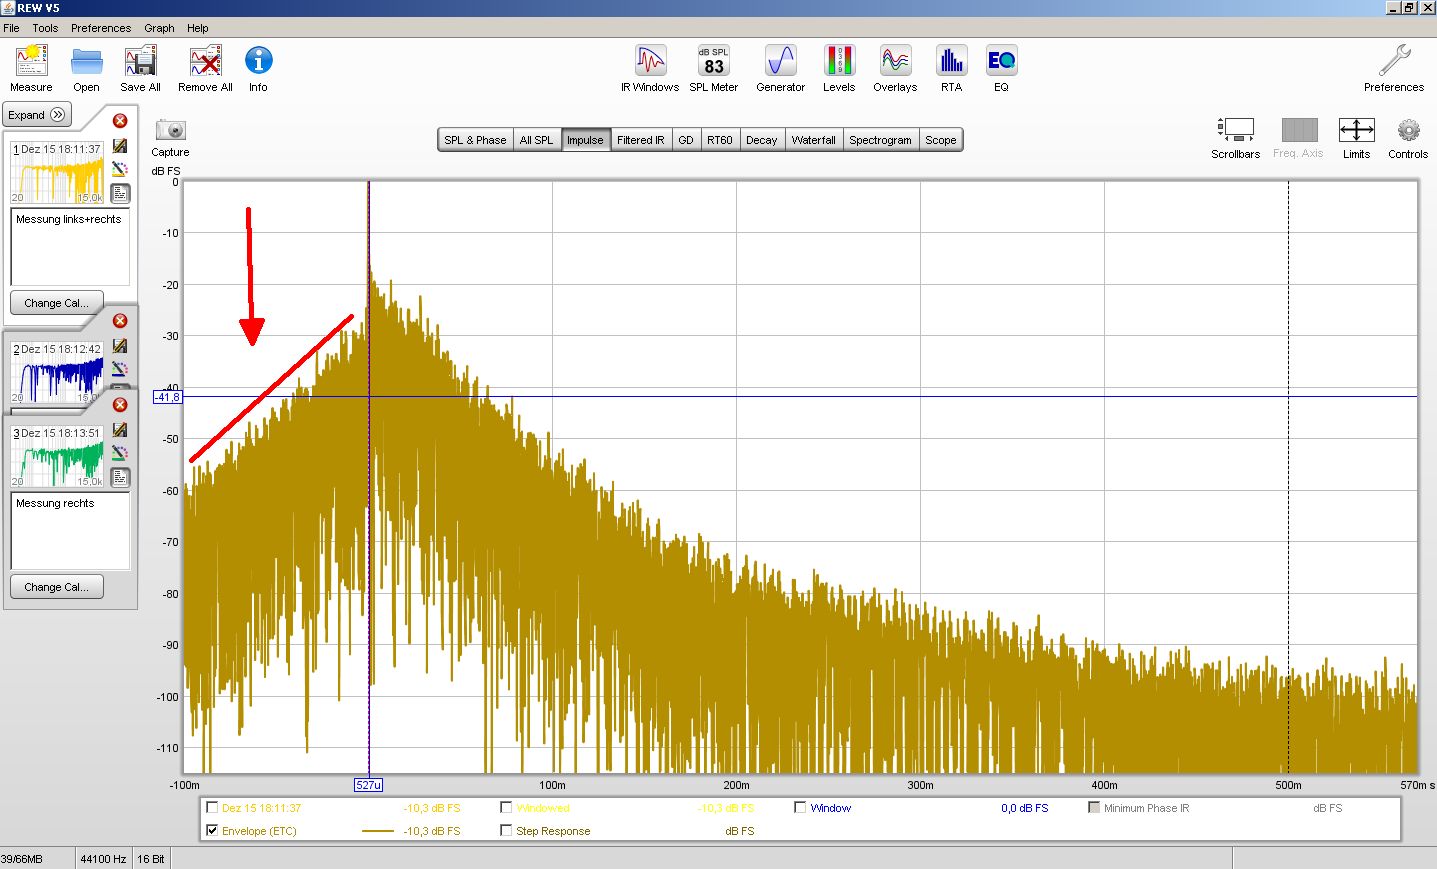This screenshot has height=869, width=1437.
Task: Switch to the Filtered IR tab
Action: pos(640,140)
